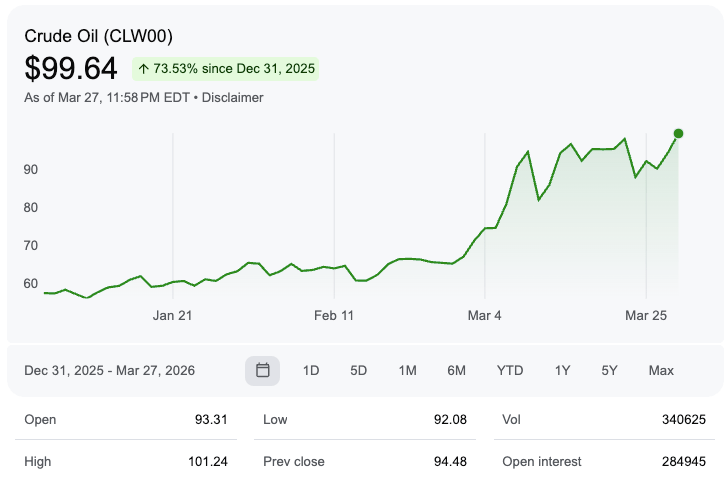Show the Max time range
Screen dimensions: 726x489
click(661, 370)
